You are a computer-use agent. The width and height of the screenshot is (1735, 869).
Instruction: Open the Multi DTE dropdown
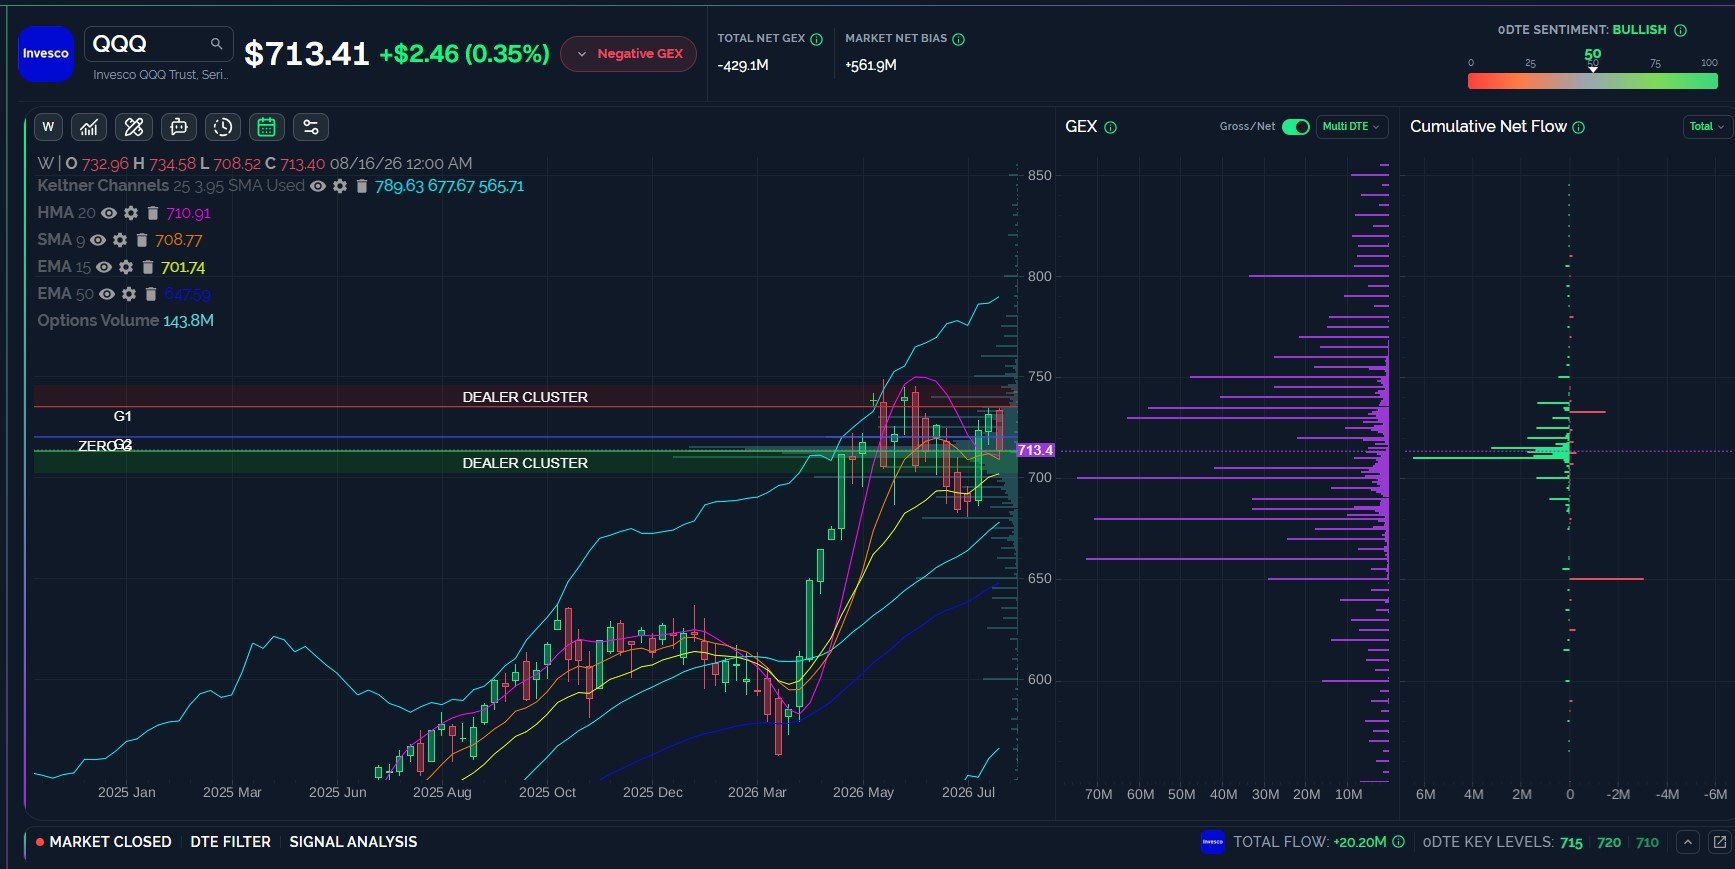[x=1351, y=127]
